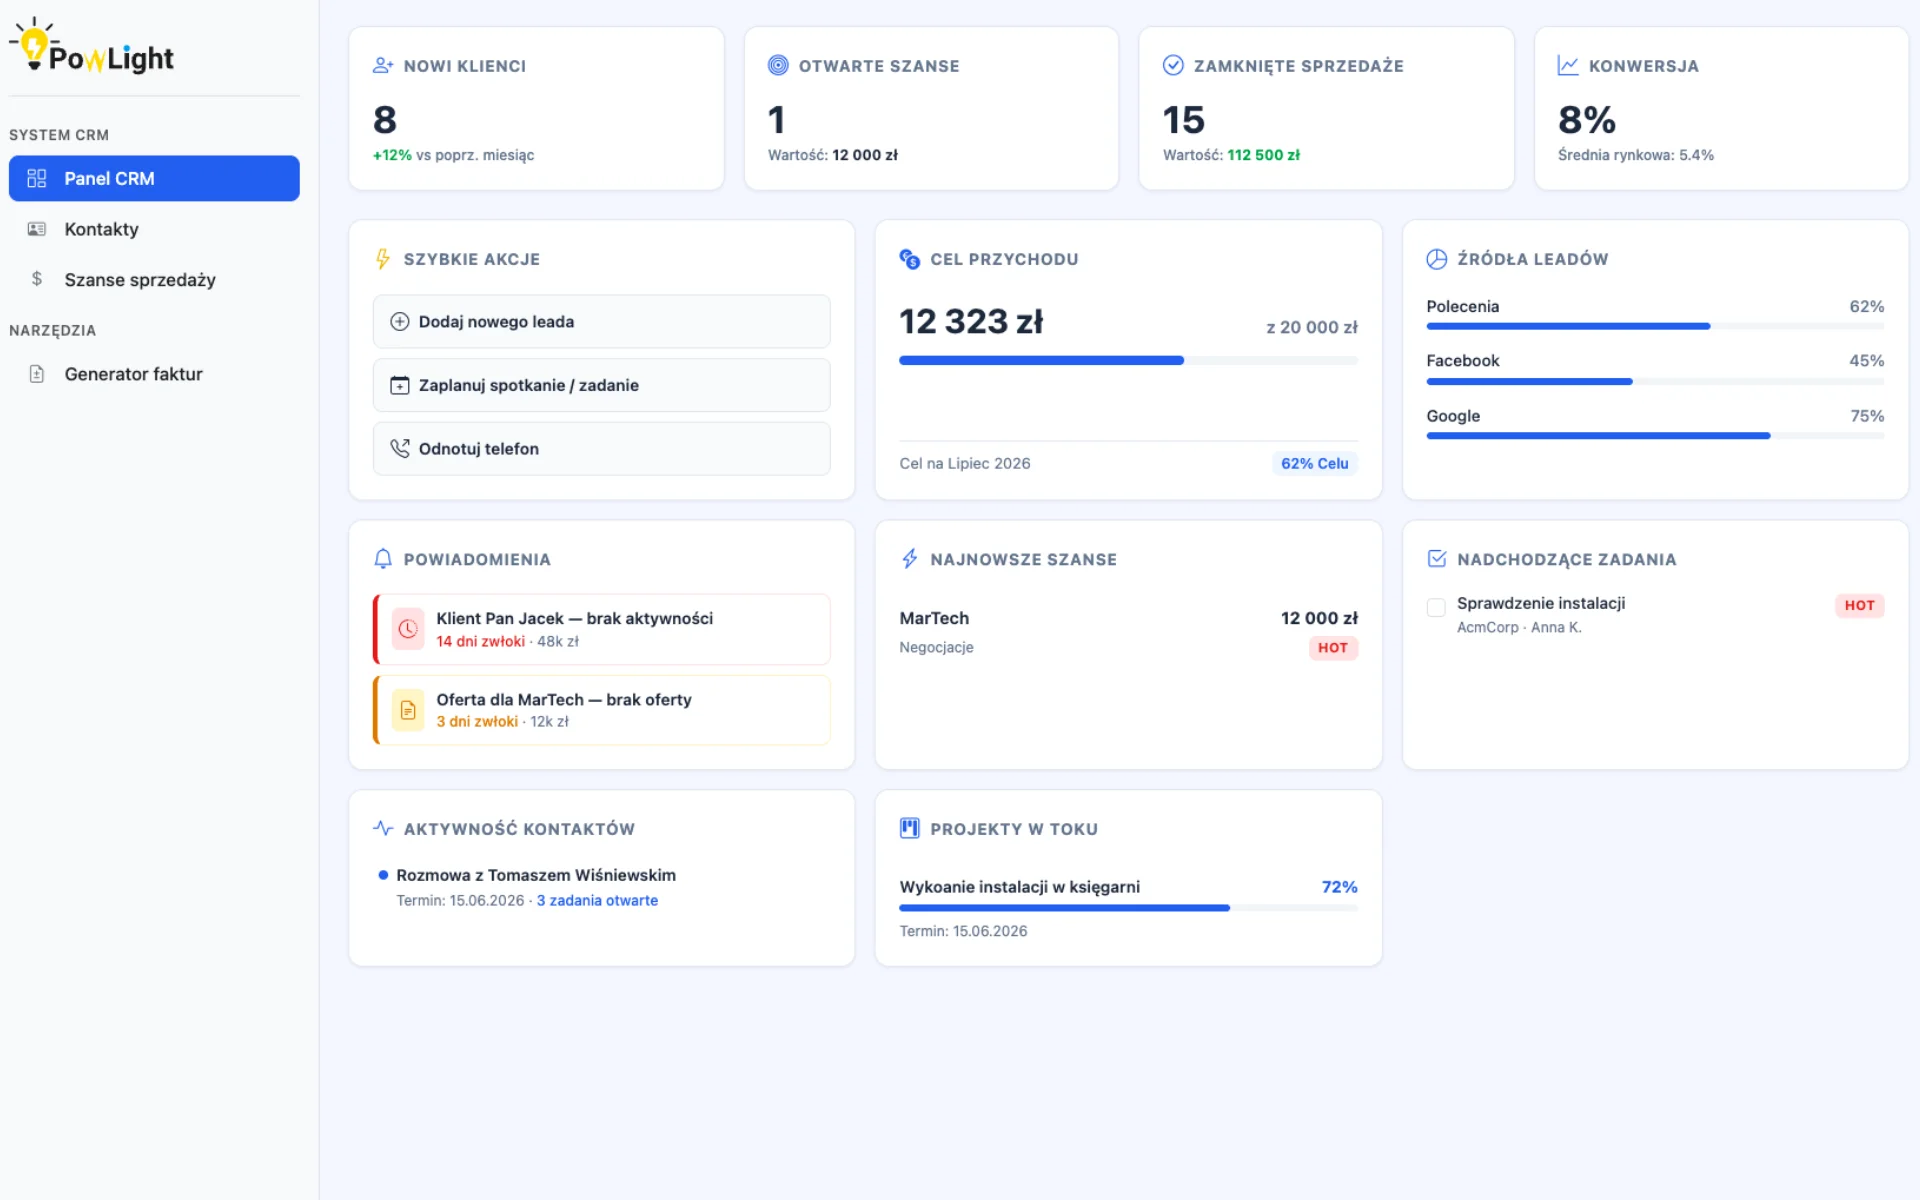The image size is (1920, 1200).
Task: Click the Otwarte szanse target icon
Action: pyautogui.click(x=778, y=65)
